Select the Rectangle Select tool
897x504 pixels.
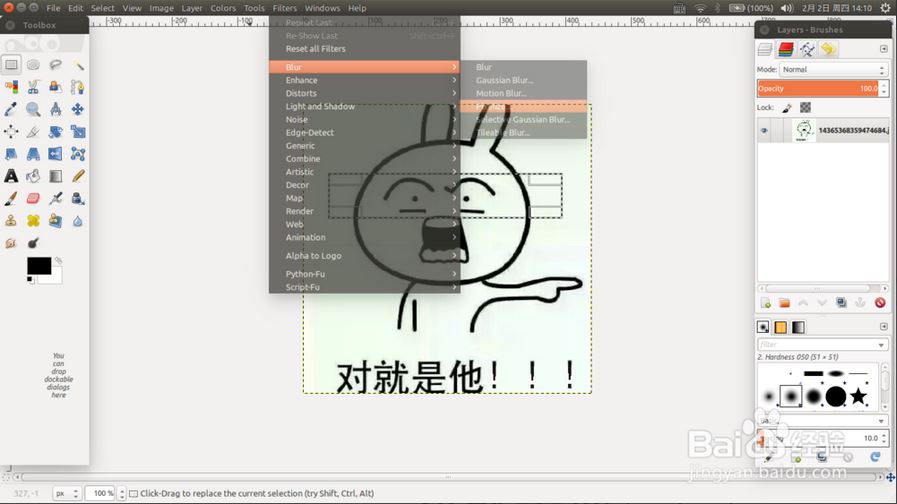(x=11, y=65)
